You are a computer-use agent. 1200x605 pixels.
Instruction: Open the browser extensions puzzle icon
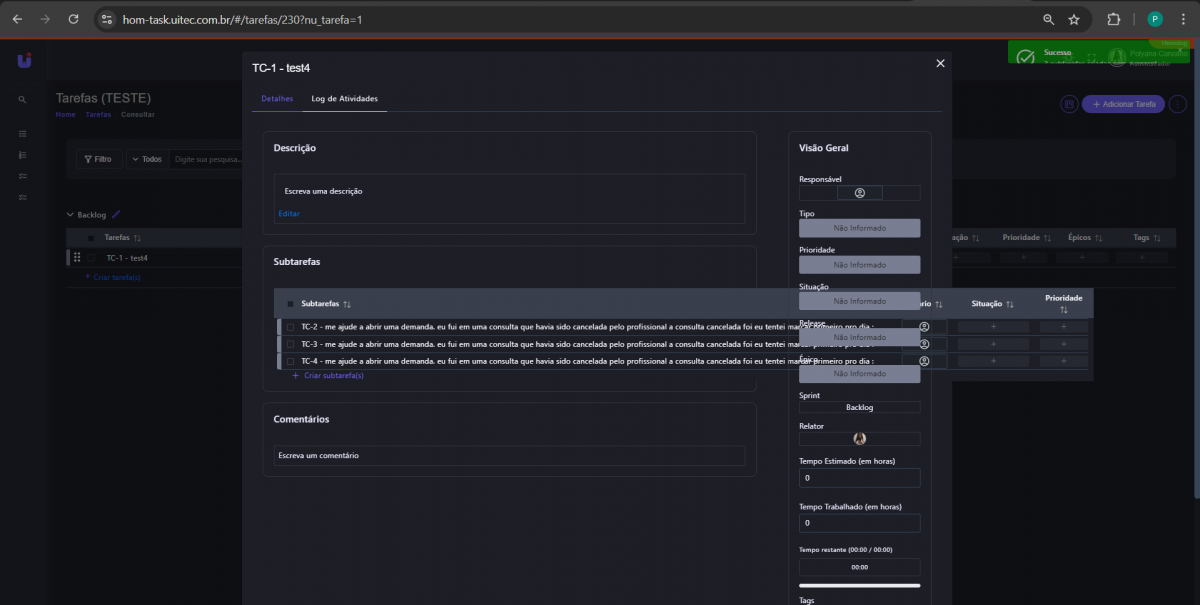pos(1113,19)
